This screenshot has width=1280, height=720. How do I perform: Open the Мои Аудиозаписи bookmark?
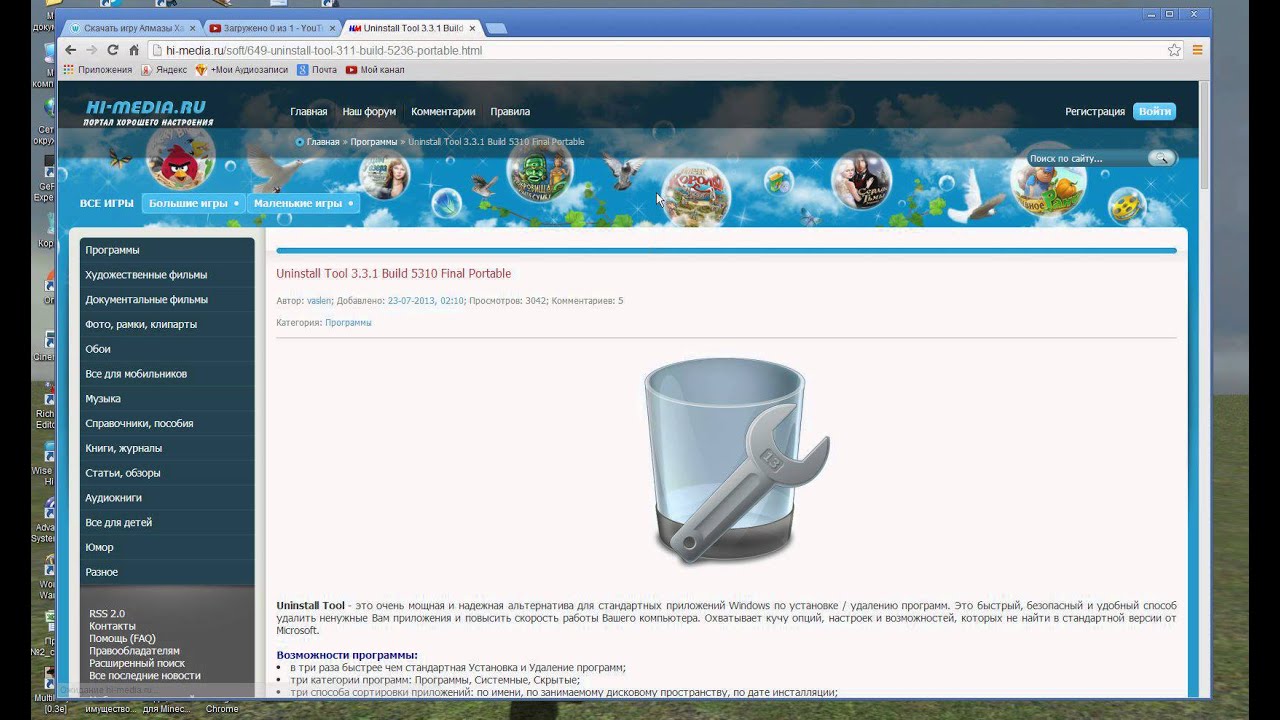[x=241, y=70]
